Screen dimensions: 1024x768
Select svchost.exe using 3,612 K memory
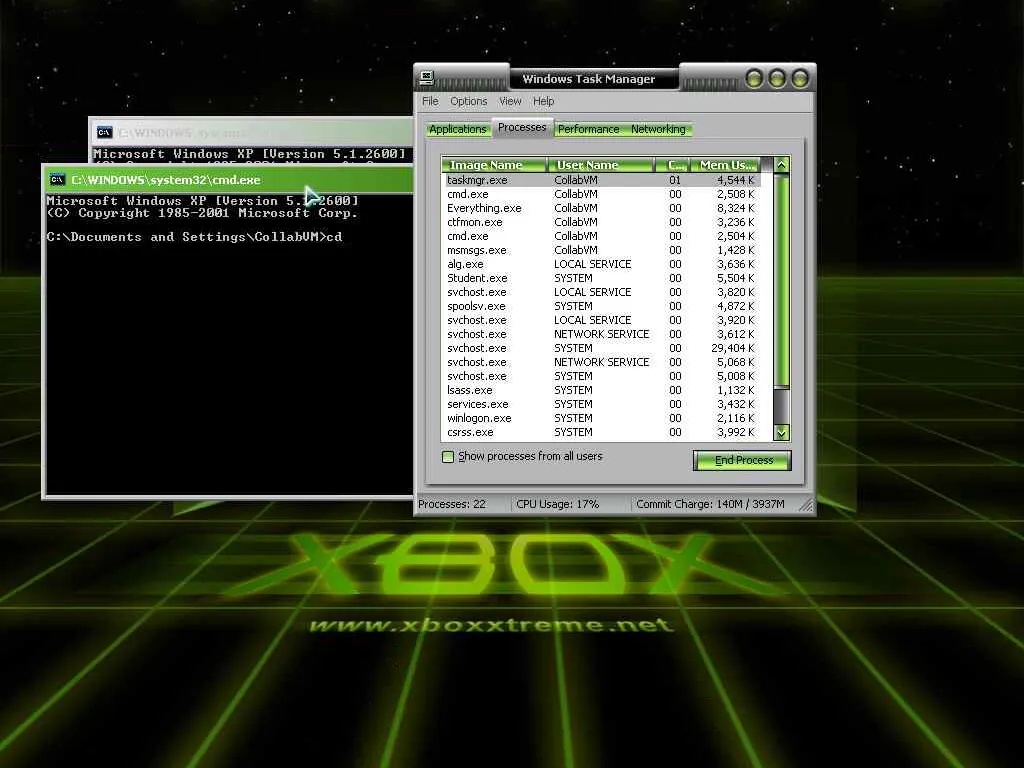601,334
